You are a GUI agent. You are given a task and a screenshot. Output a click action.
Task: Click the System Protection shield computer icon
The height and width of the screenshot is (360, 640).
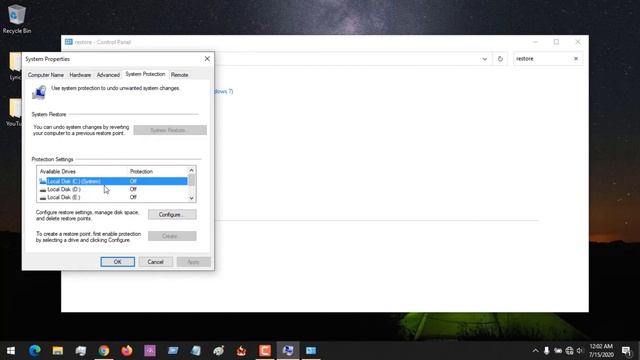click(39, 92)
